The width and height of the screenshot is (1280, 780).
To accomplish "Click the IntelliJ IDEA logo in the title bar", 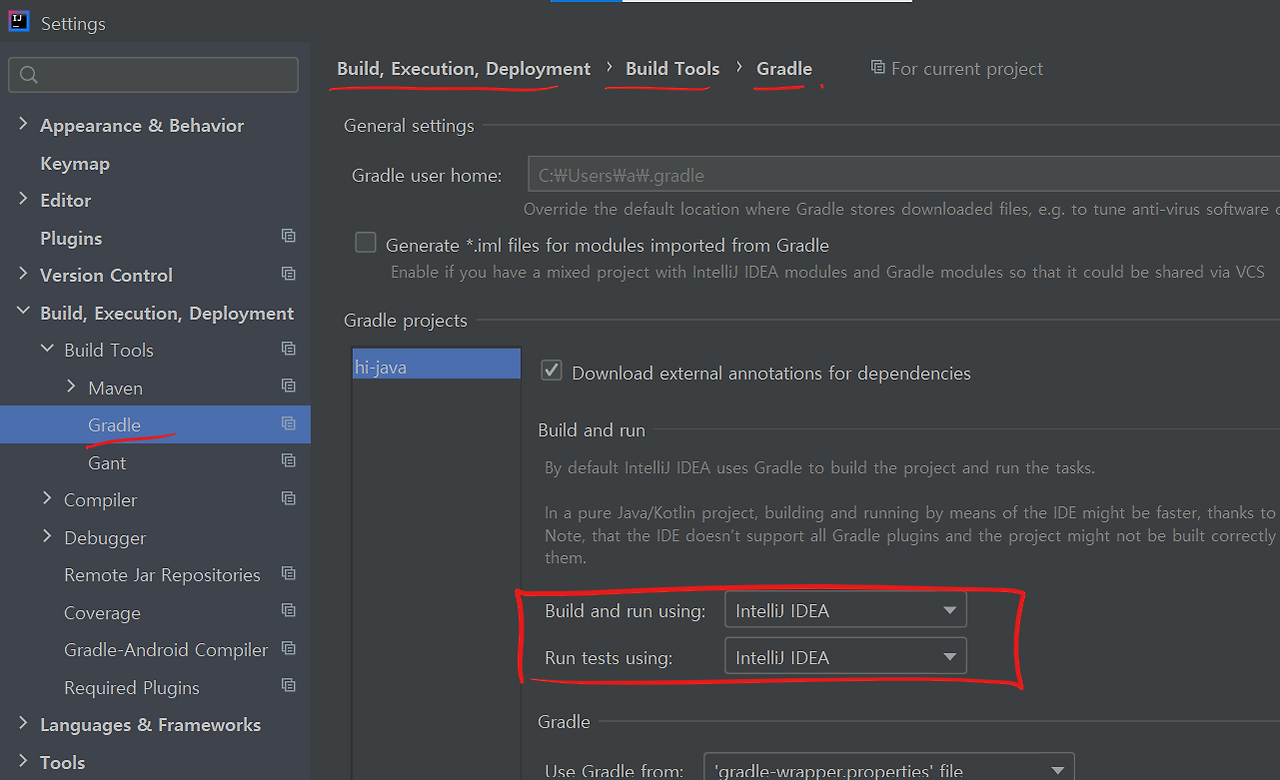I will pos(18,22).
